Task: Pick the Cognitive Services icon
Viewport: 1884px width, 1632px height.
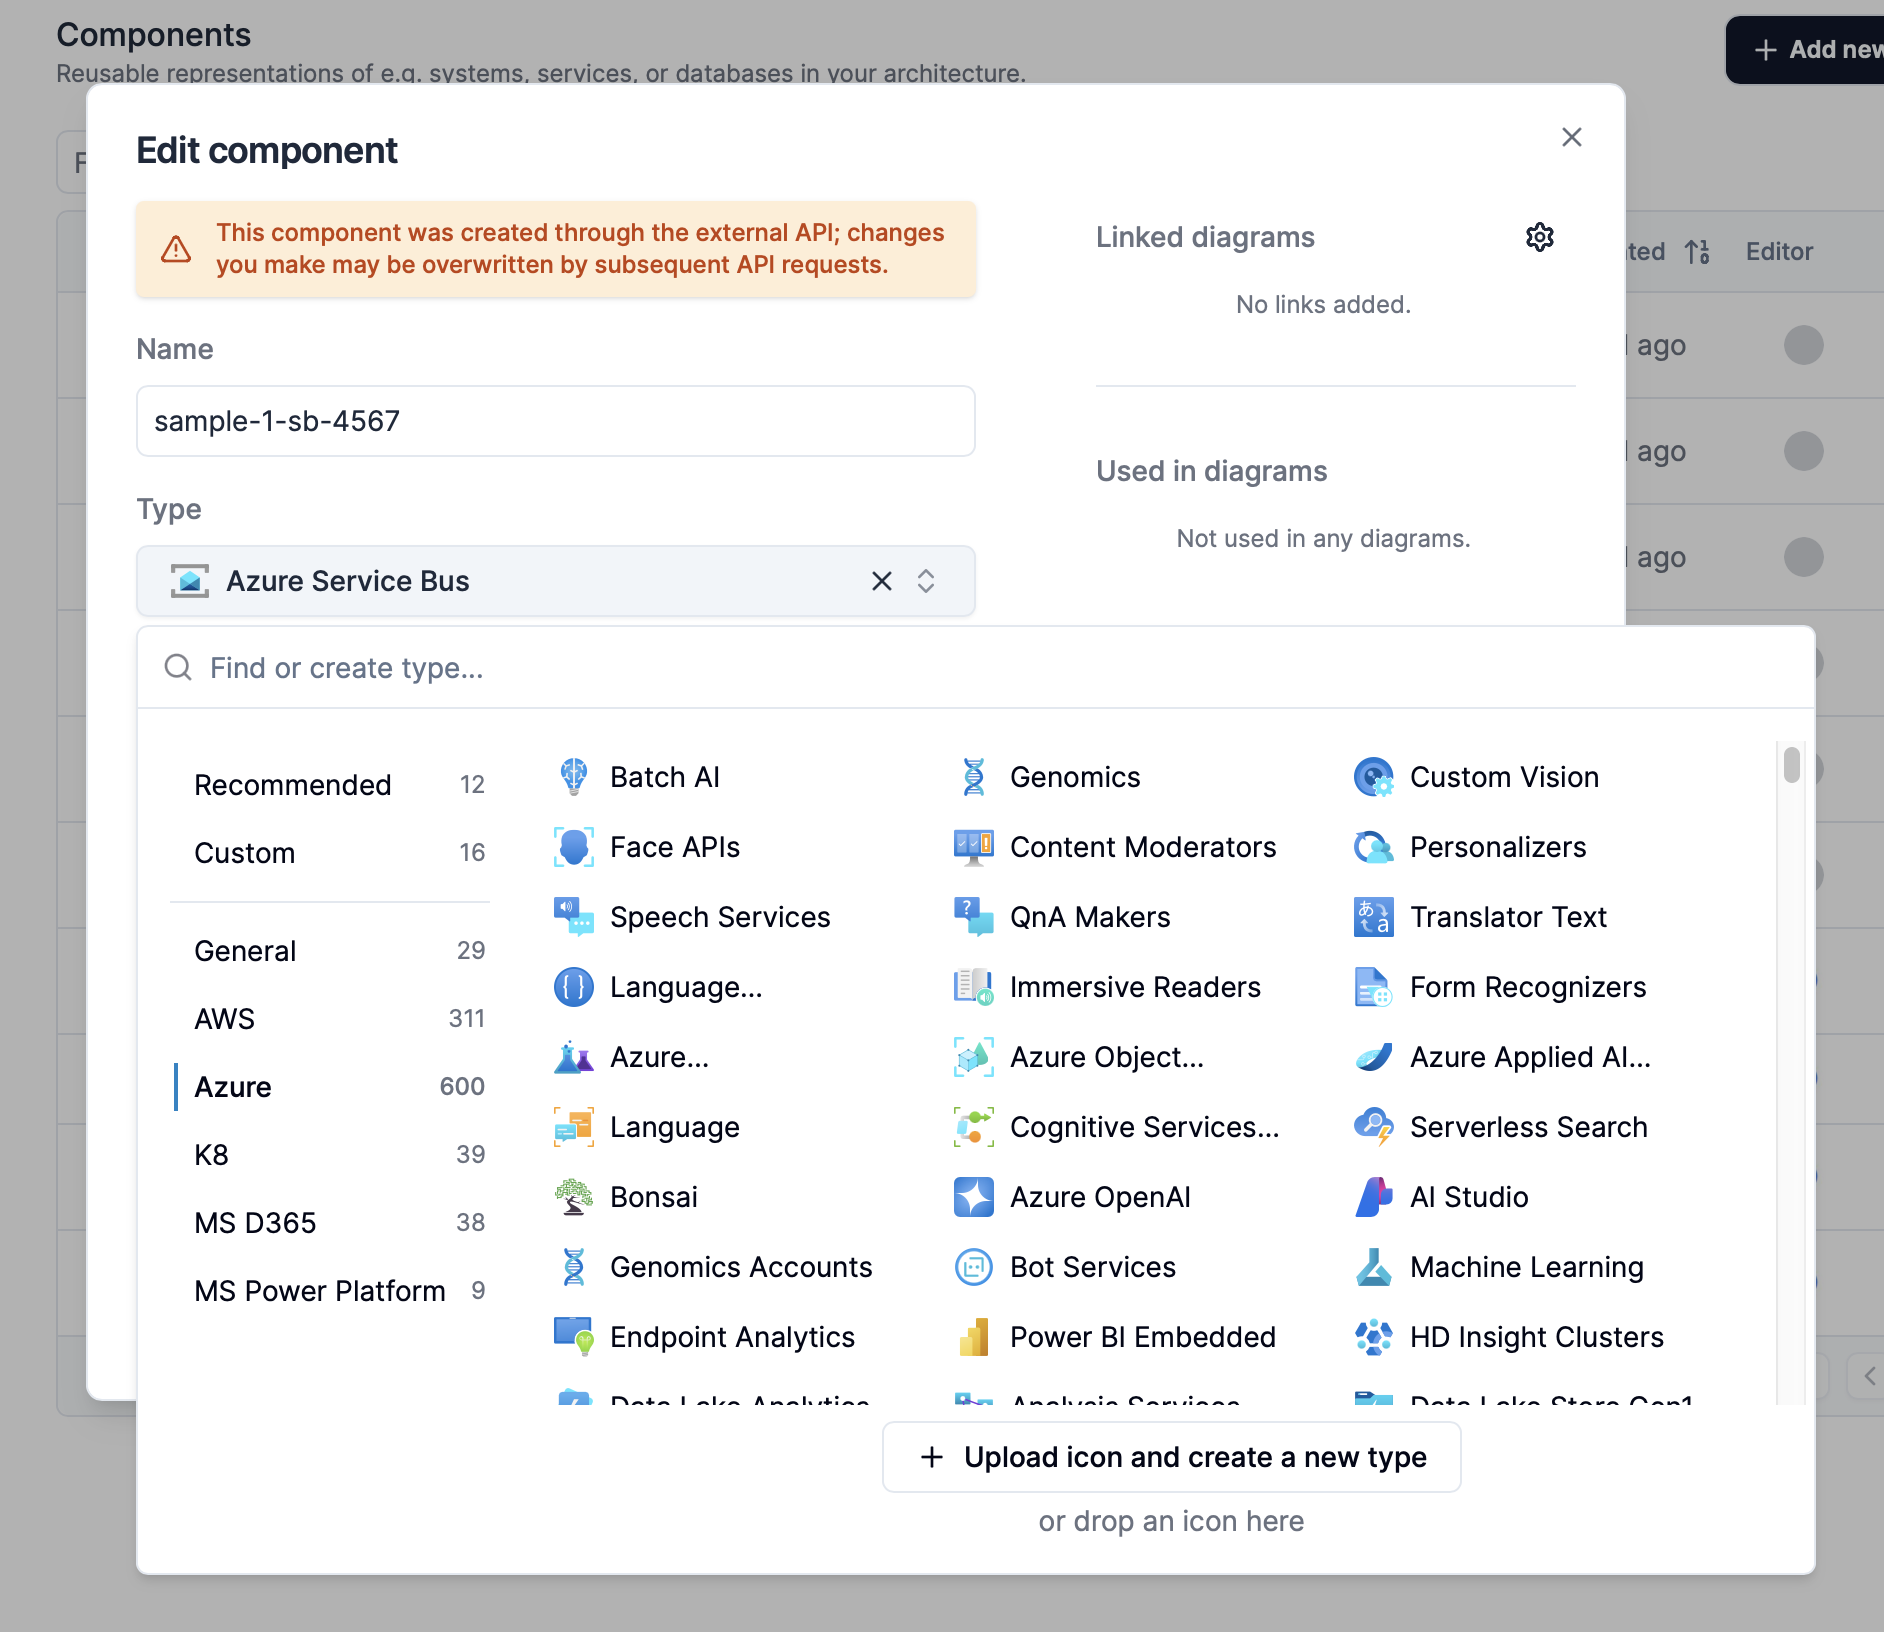Action: pos(974,1127)
